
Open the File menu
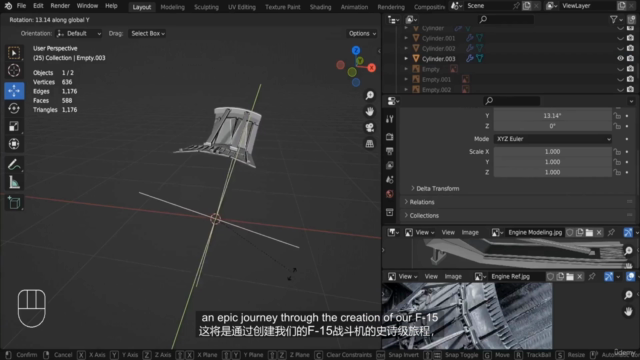pos(21,6)
